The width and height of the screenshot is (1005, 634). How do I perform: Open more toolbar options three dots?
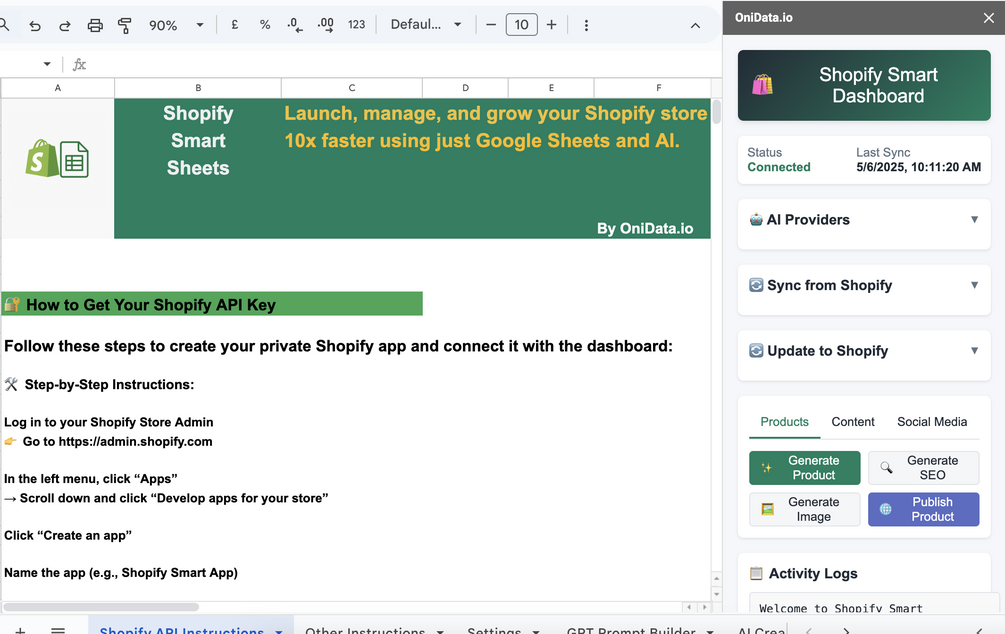point(586,25)
